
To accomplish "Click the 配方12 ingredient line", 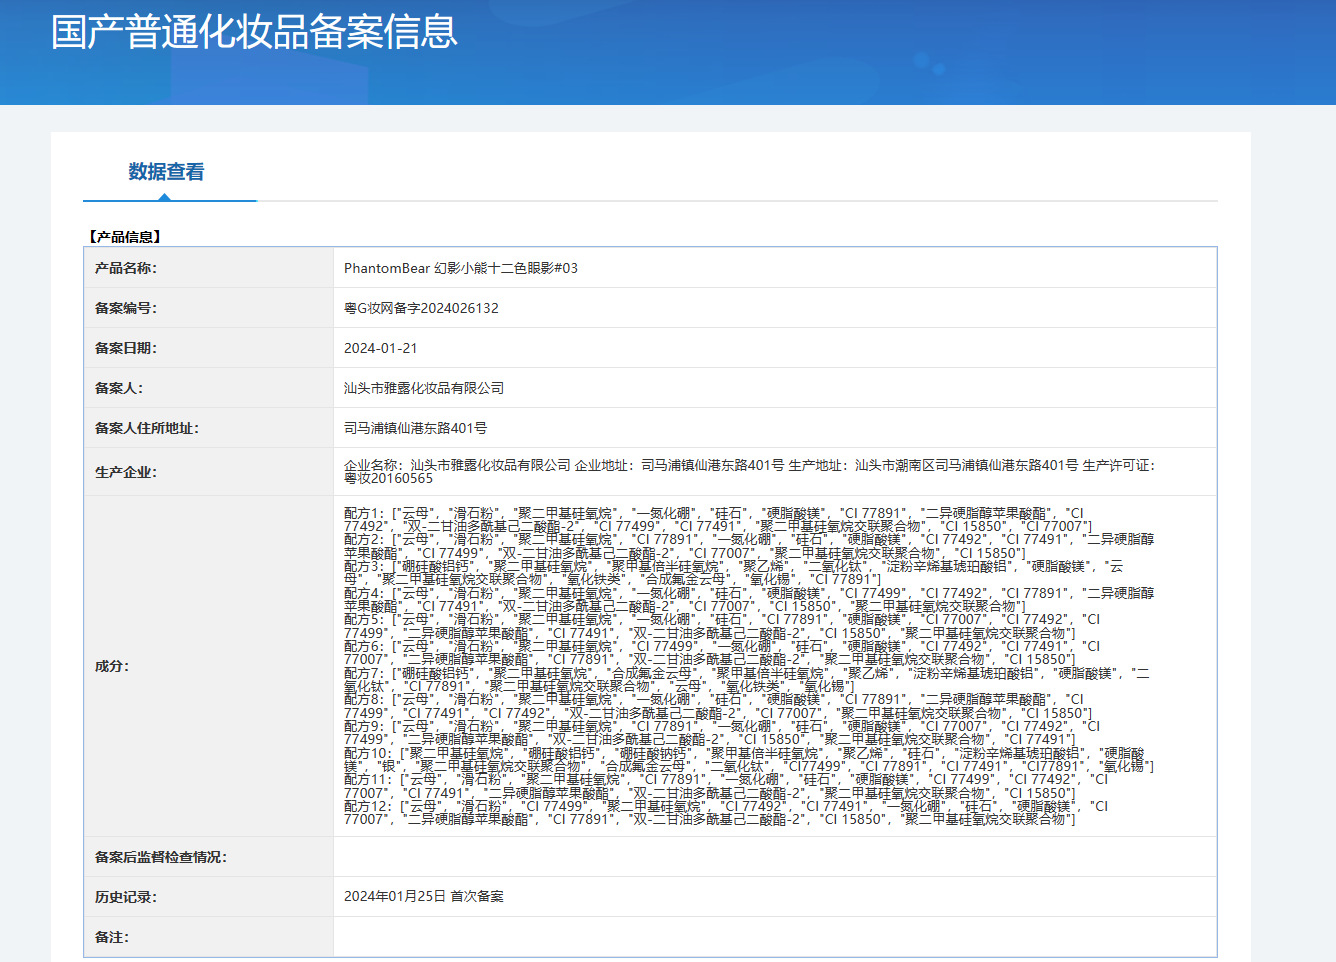I will coord(726,813).
